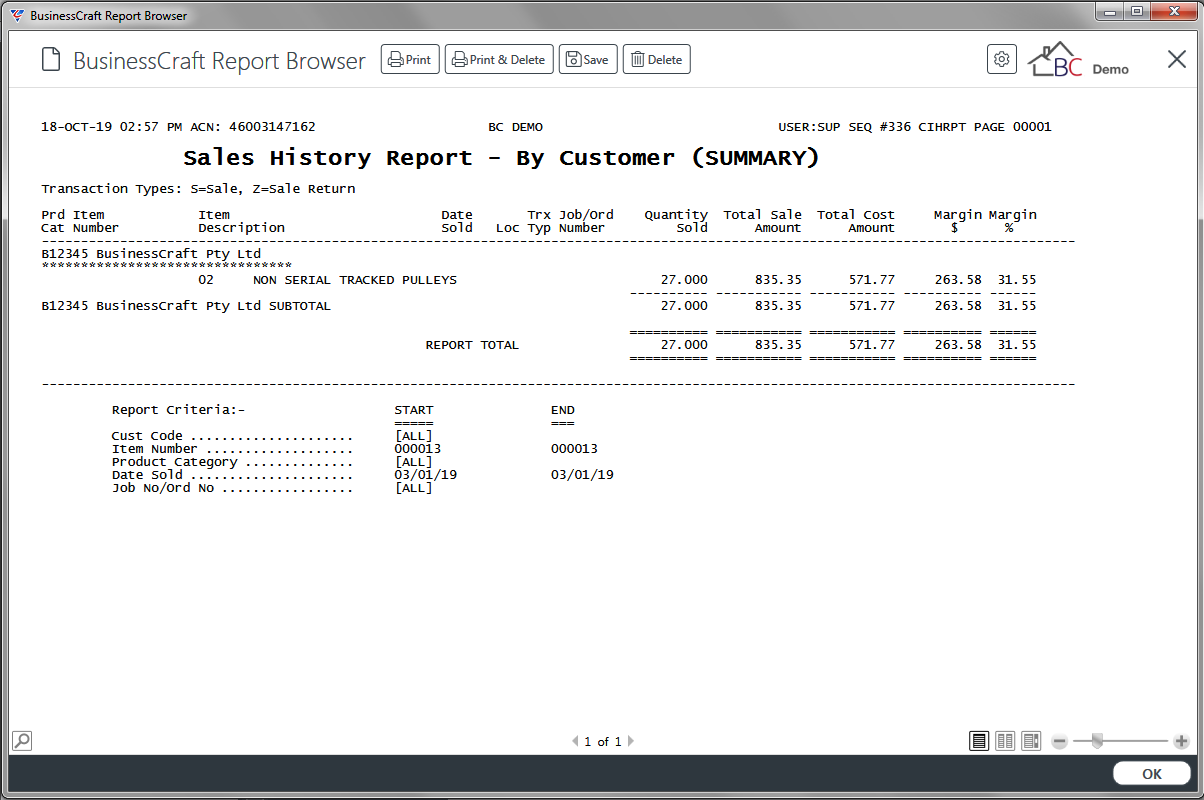
Task: Click the 'Prd Cat' column header
Action: point(54,221)
